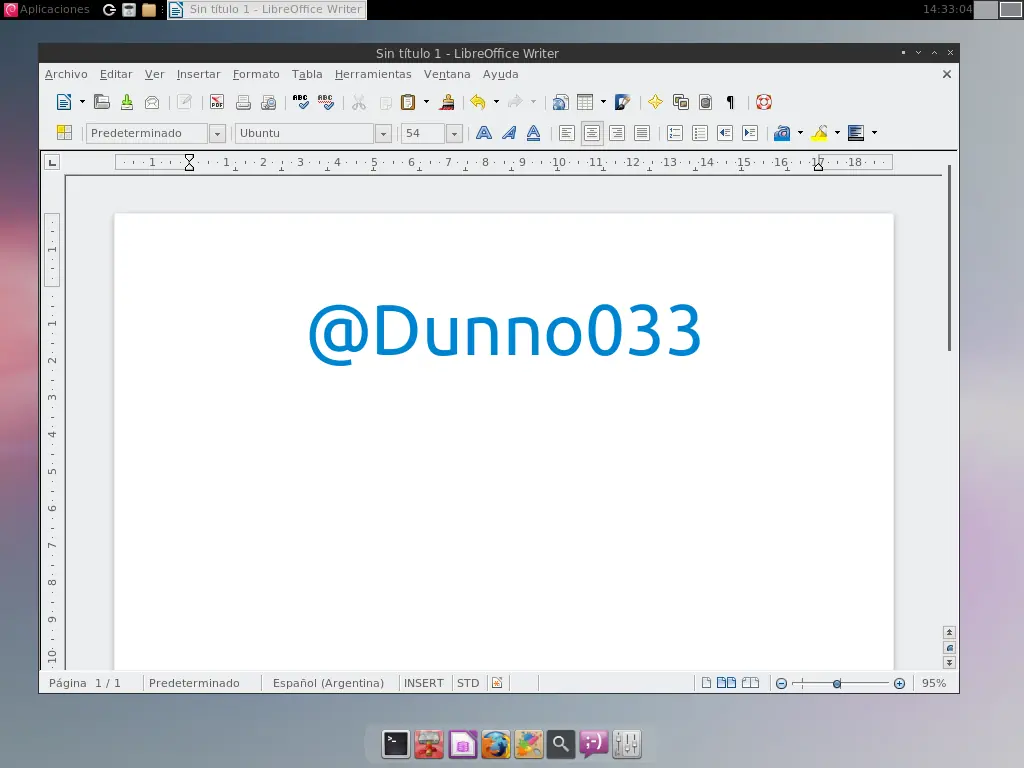Launch the terminal from the dock

pos(396,744)
